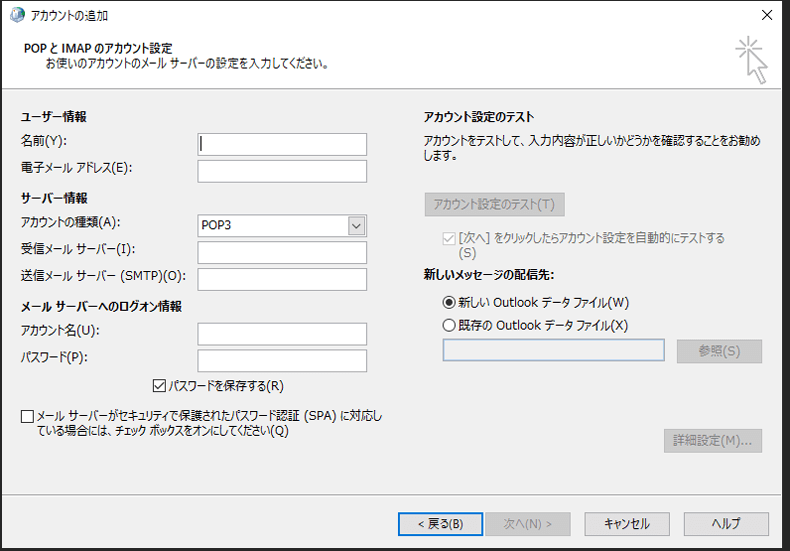Screen dimensions: 790x551
Task: Enable the SPA password authentication checkbox
Action: (27, 416)
